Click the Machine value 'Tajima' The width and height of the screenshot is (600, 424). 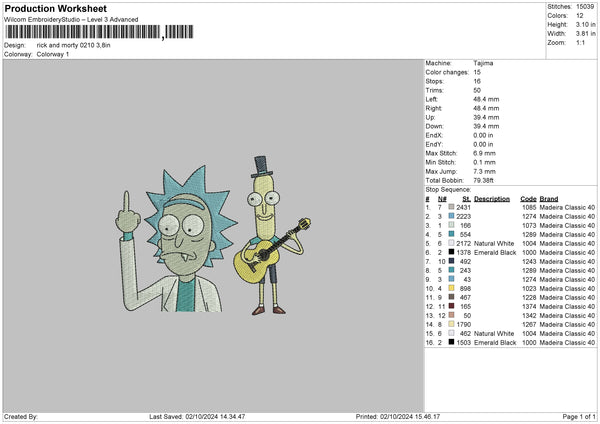point(483,63)
